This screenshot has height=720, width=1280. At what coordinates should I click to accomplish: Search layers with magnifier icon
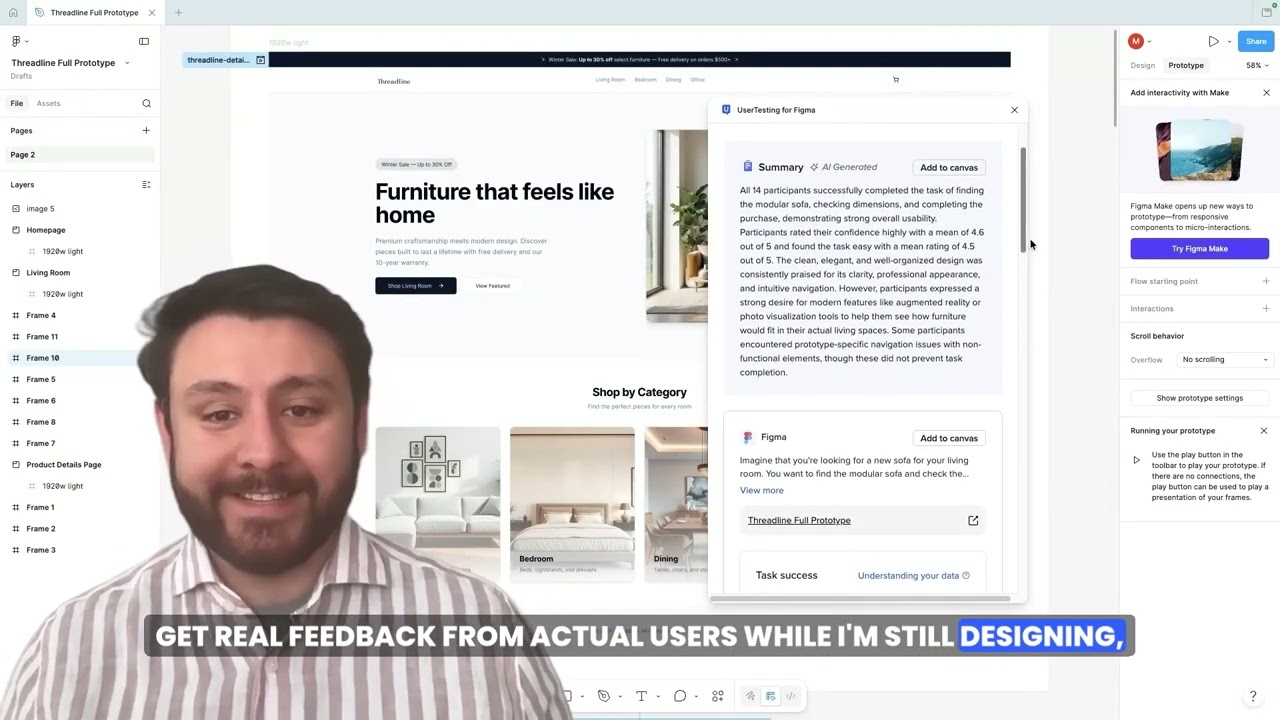tap(146, 103)
